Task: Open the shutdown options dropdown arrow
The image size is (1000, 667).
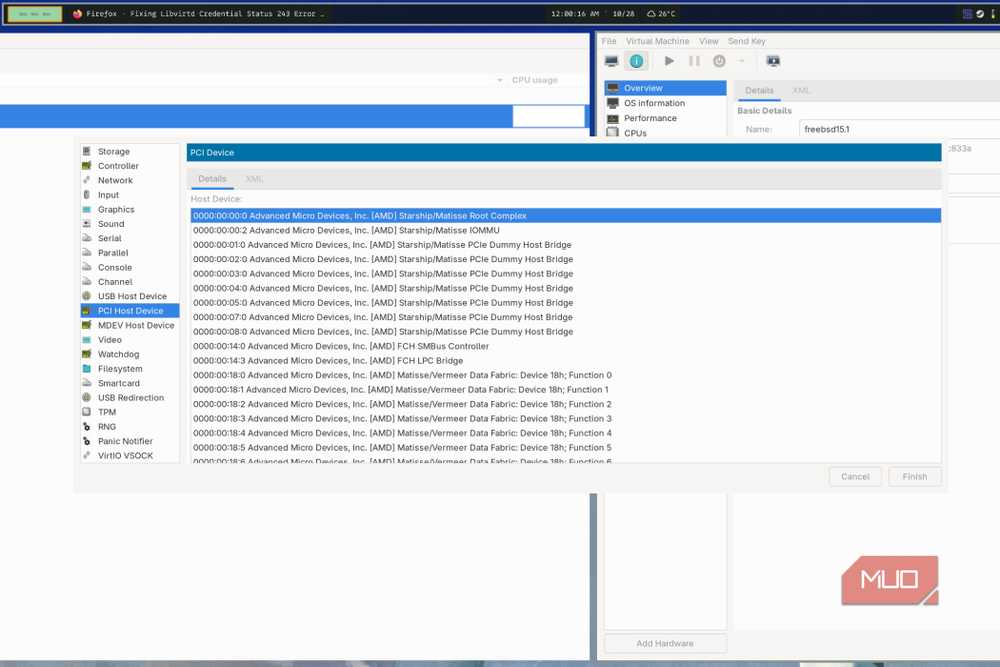Action: pyautogui.click(x=741, y=61)
